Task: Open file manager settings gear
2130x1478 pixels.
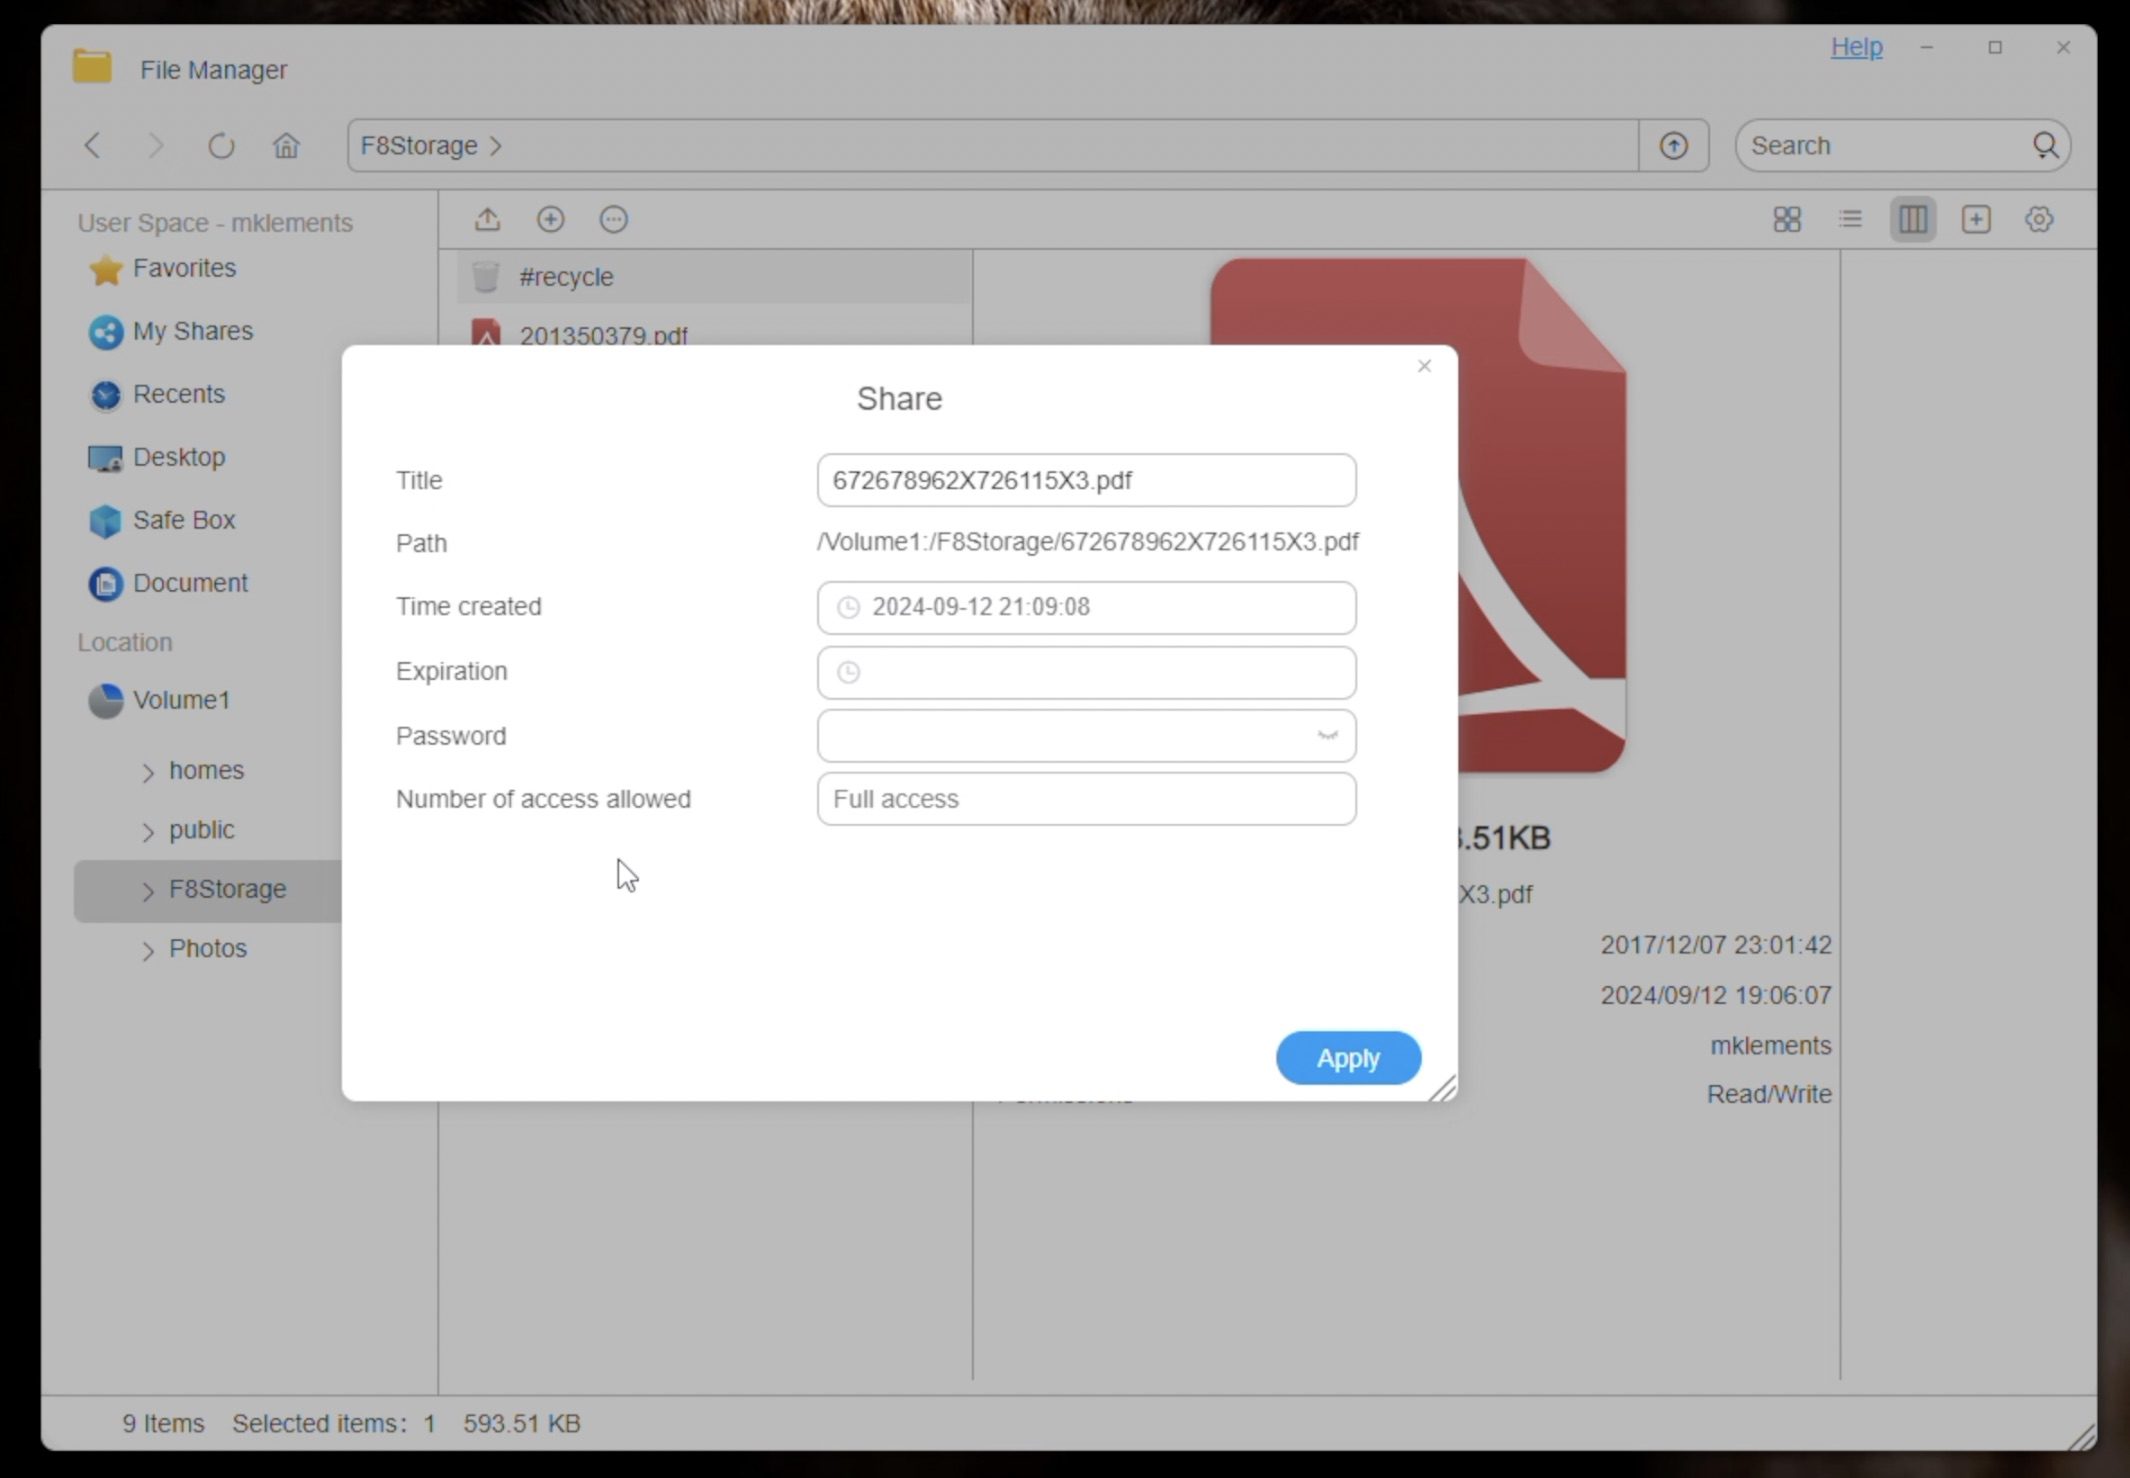Action: tap(2038, 219)
